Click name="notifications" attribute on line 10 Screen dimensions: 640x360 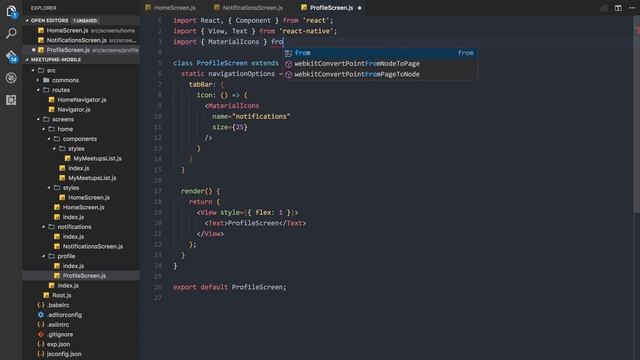point(251,116)
